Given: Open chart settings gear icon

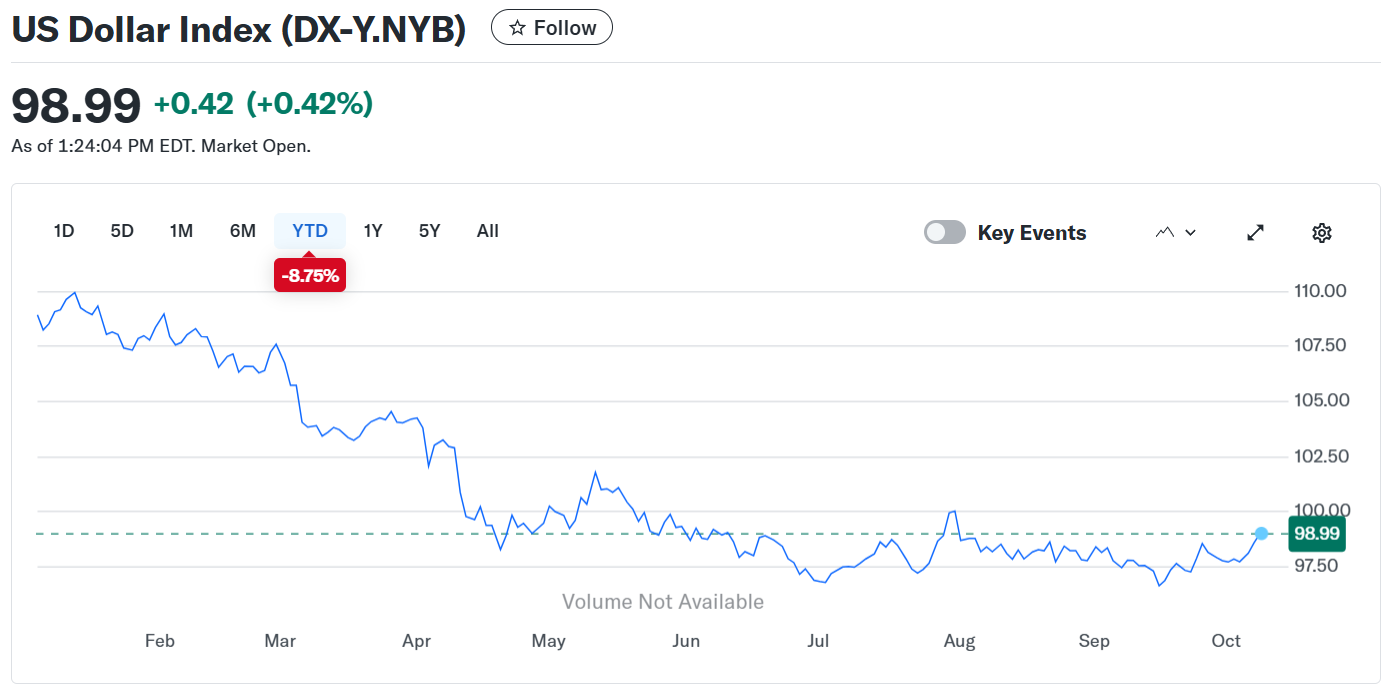Looking at the screenshot, I should pyautogui.click(x=1322, y=233).
